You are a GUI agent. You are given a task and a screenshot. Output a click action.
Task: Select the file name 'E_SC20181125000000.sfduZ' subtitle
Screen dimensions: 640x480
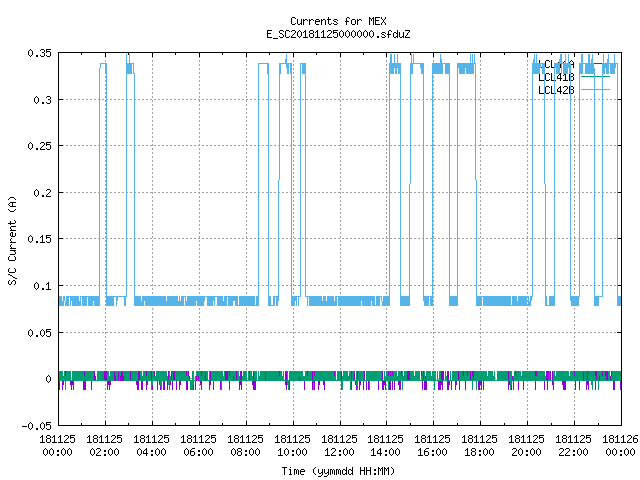pos(338,34)
